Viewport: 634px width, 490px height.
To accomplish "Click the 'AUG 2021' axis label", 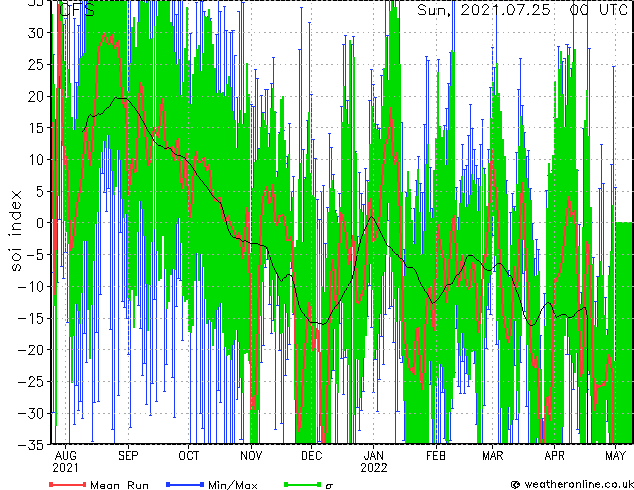I will (x=65, y=462).
